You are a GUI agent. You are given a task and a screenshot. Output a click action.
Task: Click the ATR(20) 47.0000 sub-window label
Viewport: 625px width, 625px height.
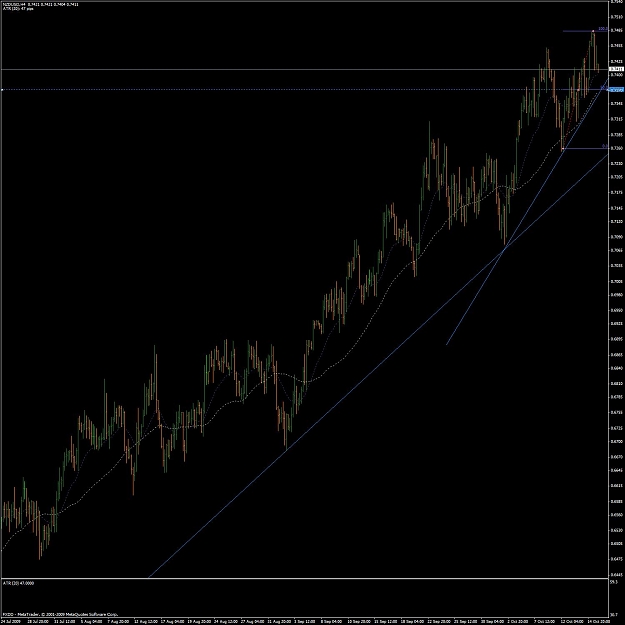pyautogui.click(x=19, y=583)
